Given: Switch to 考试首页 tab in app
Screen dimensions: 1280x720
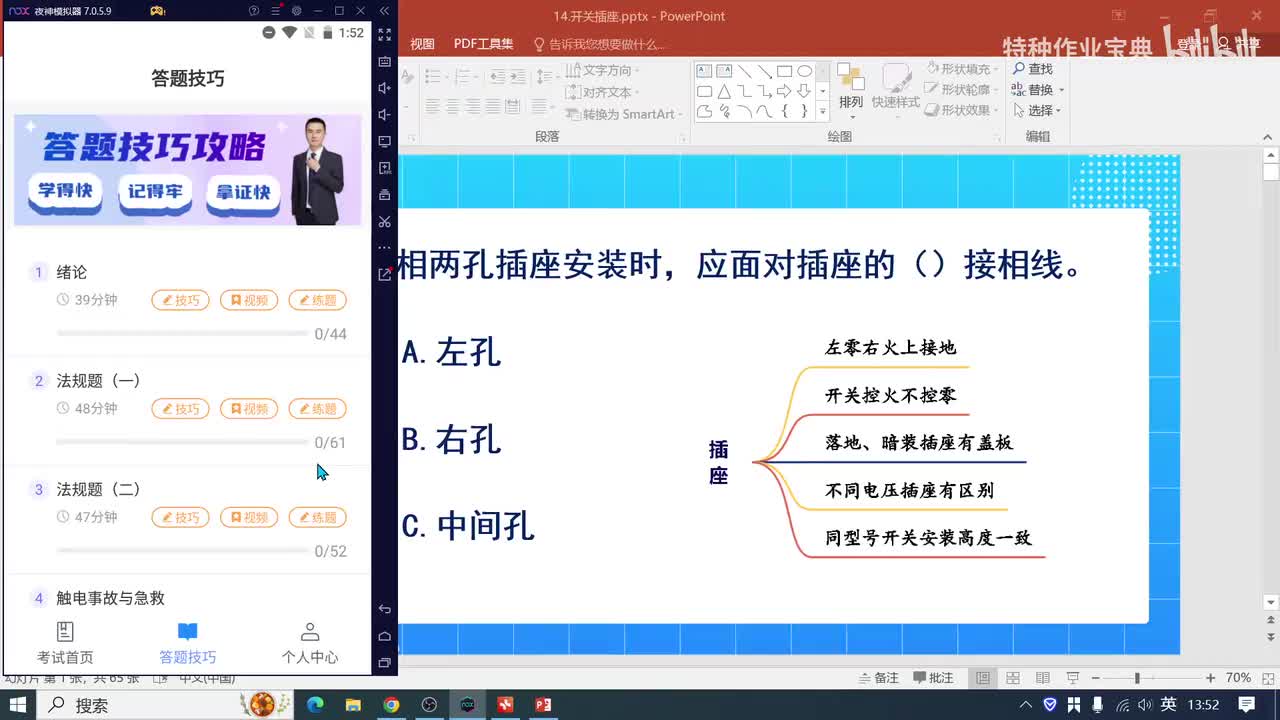Looking at the screenshot, I should pos(65,643).
